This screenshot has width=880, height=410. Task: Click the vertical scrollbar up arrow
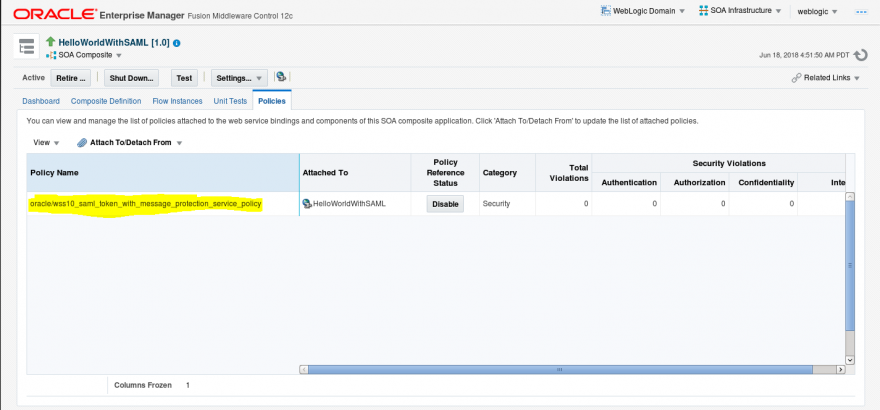coord(850,197)
